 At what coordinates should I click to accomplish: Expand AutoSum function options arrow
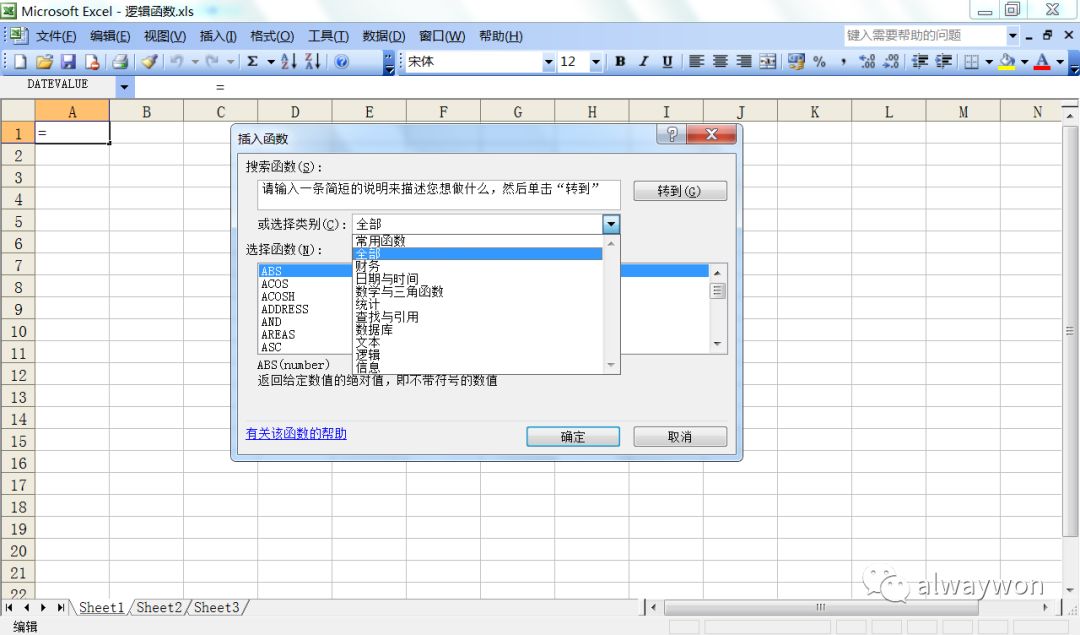coord(271,62)
